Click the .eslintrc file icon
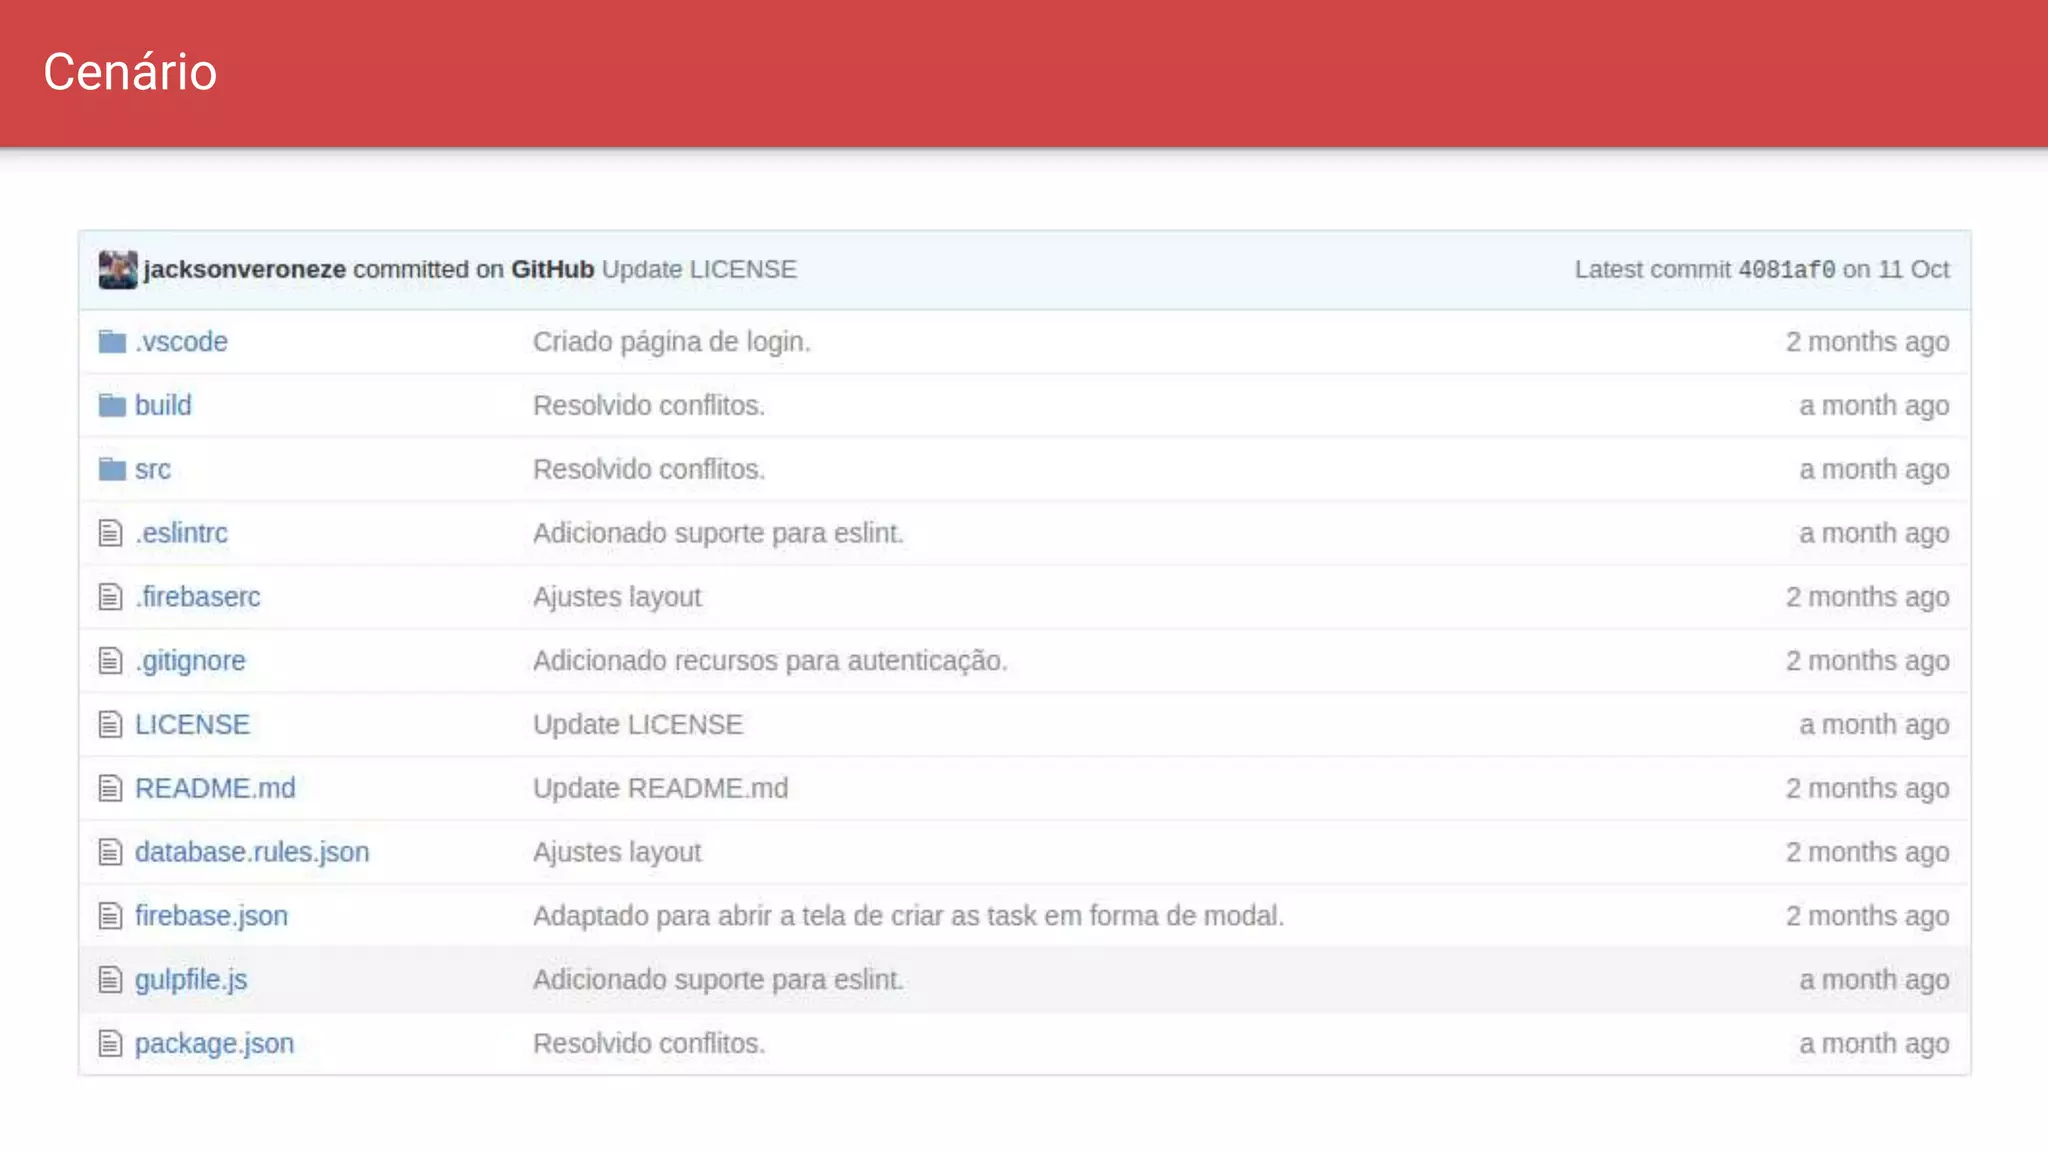This screenshot has width=2048, height=1152. click(110, 533)
